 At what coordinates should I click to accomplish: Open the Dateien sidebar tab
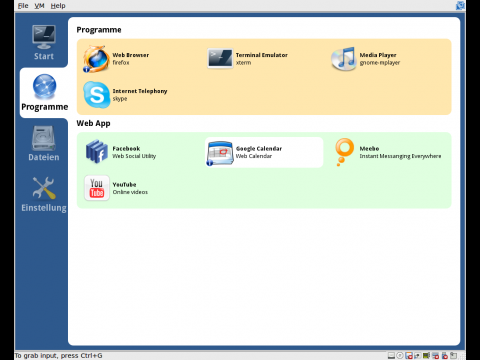click(x=44, y=144)
